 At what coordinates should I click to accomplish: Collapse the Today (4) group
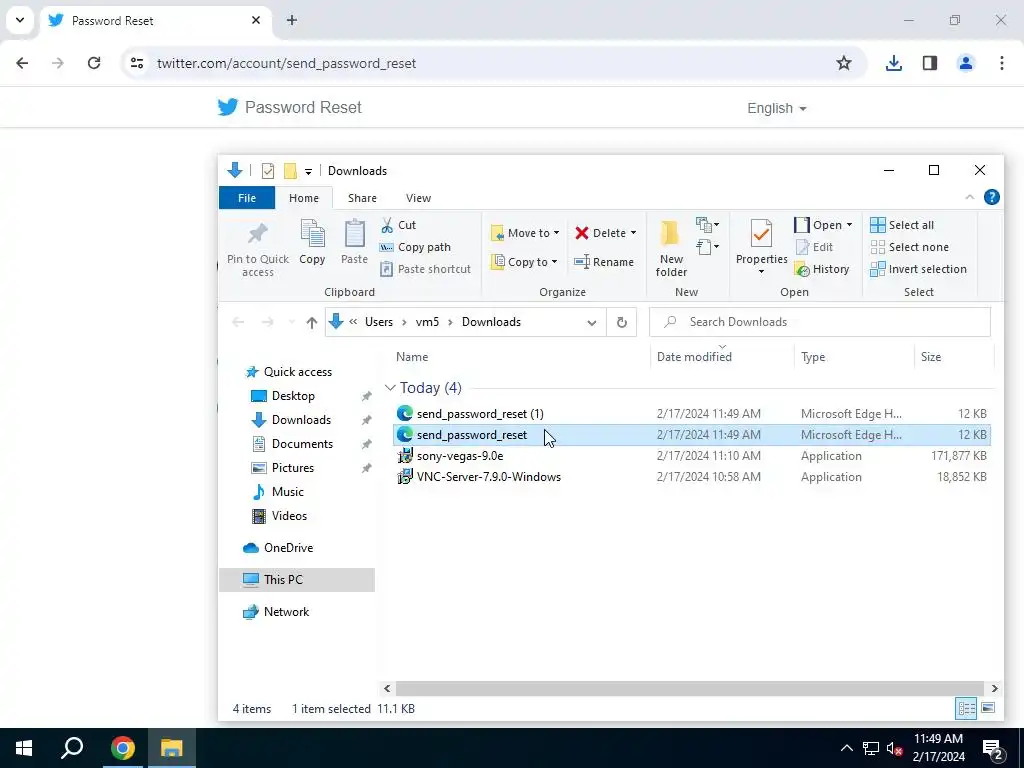click(x=390, y=388)
